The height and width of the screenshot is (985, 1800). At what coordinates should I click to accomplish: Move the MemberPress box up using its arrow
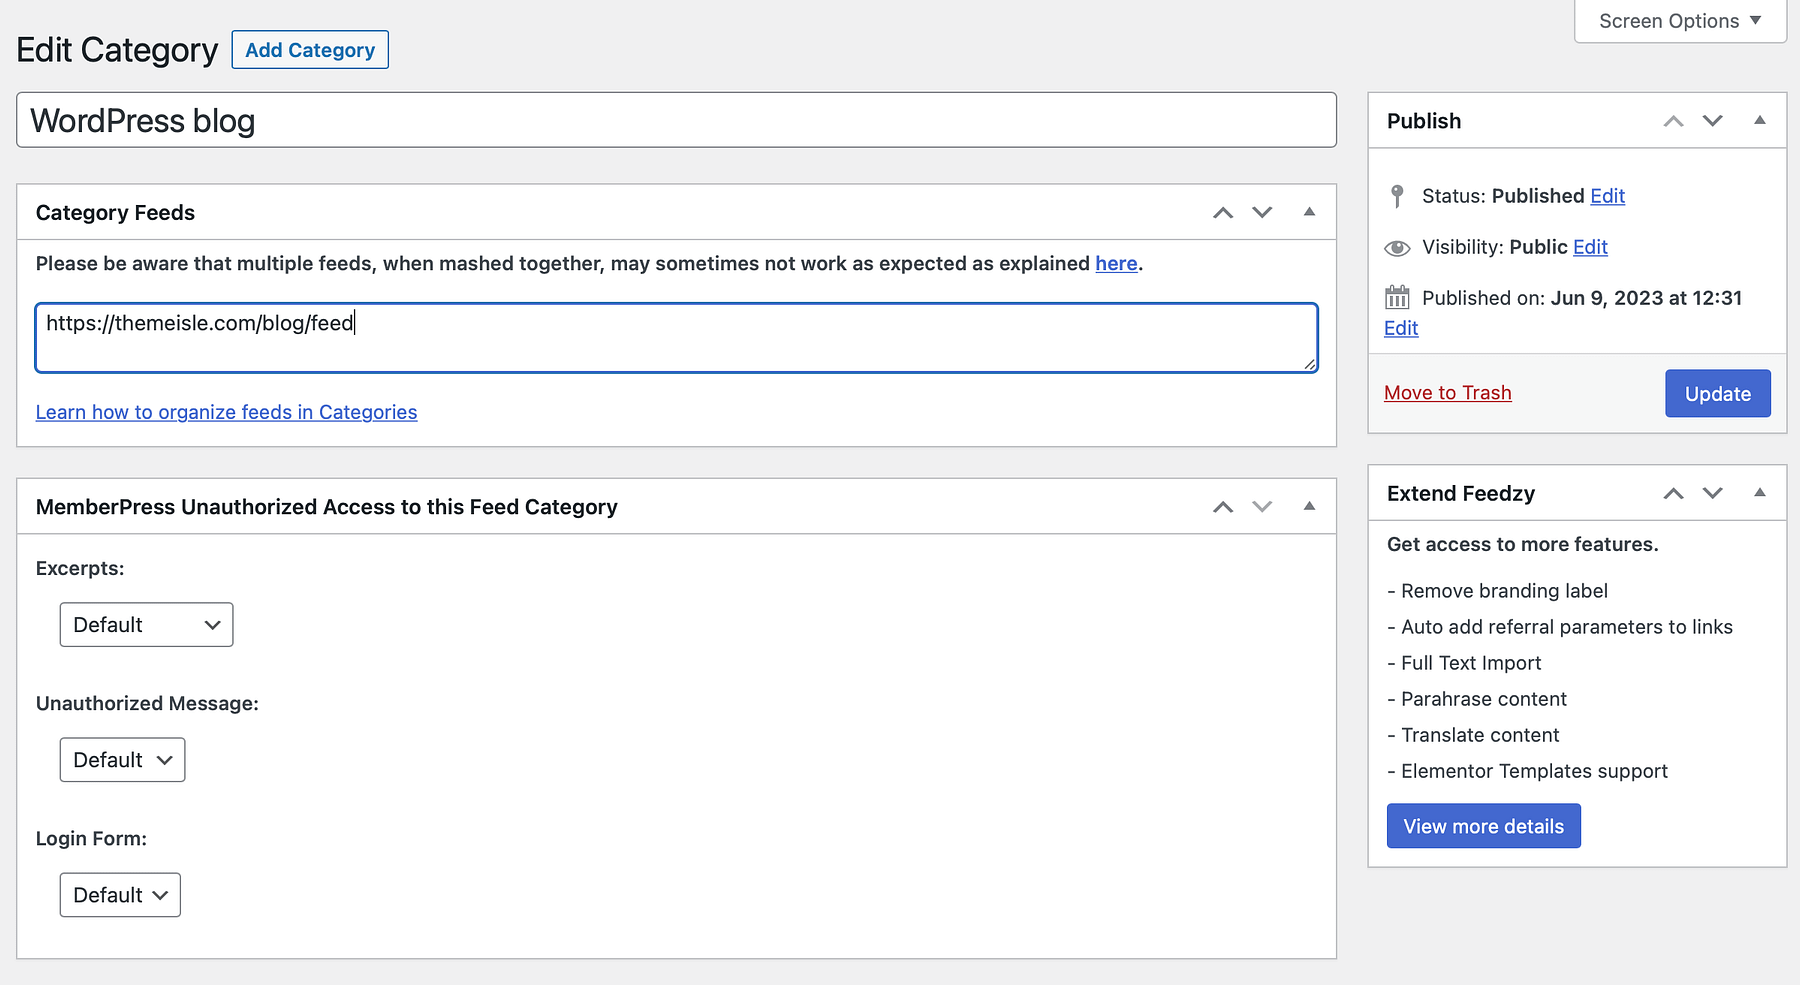(1222, 507)
